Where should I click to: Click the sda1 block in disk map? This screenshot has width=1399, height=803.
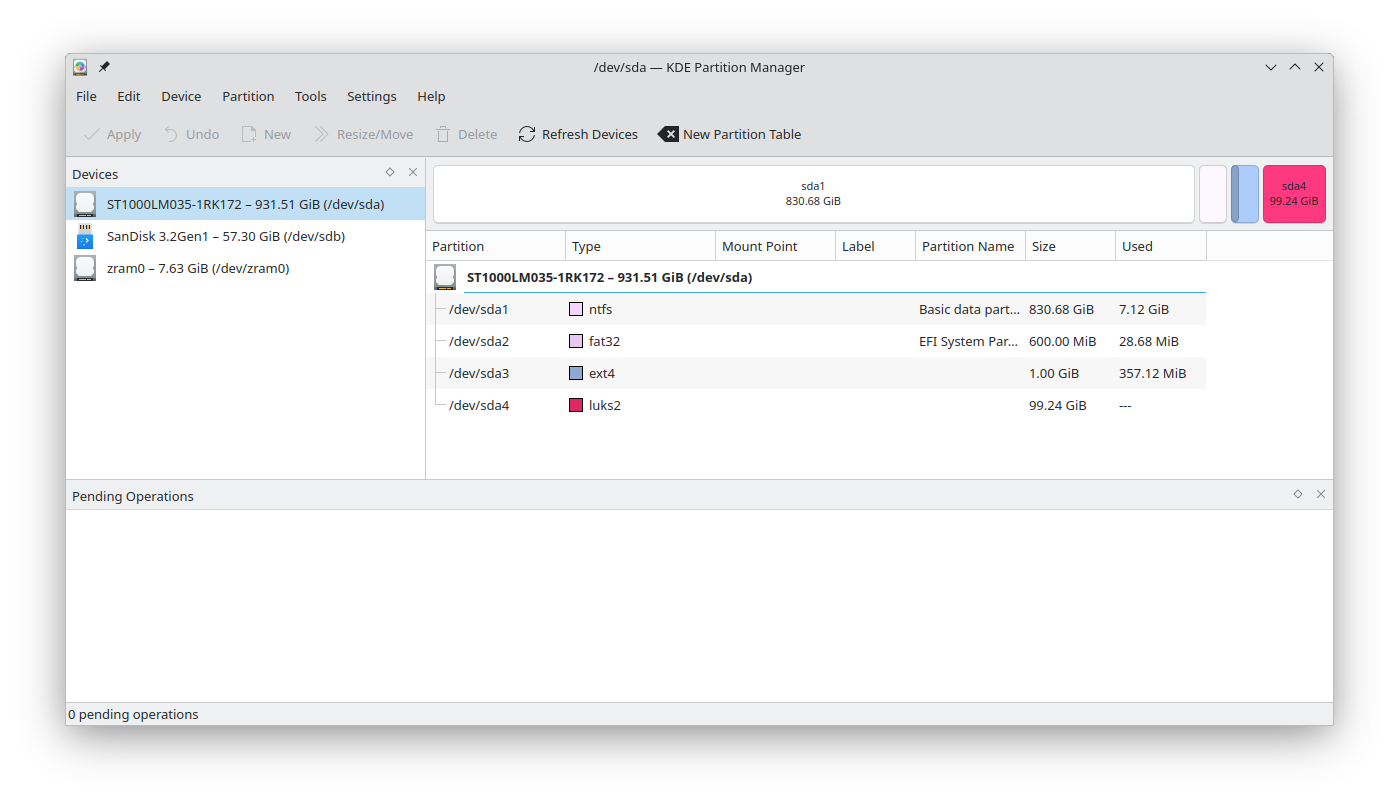[812, 194]
